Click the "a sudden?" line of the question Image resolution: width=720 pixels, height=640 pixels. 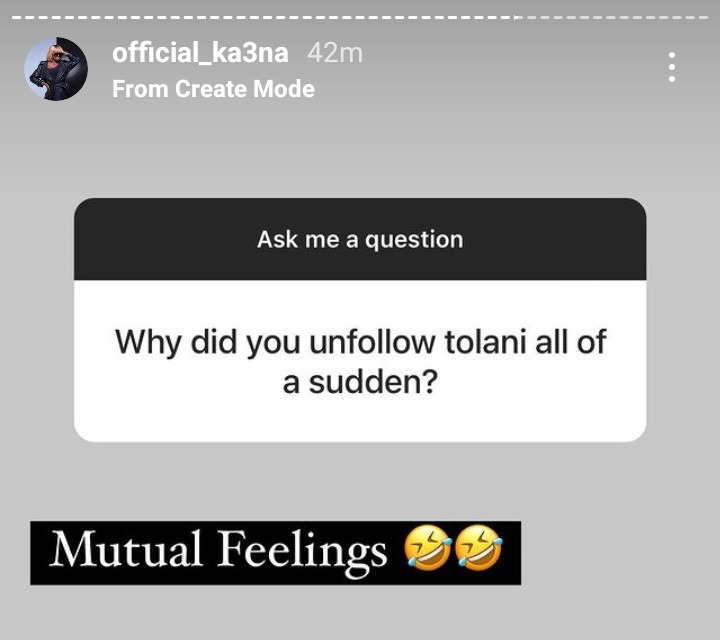(x=360, y=382)
